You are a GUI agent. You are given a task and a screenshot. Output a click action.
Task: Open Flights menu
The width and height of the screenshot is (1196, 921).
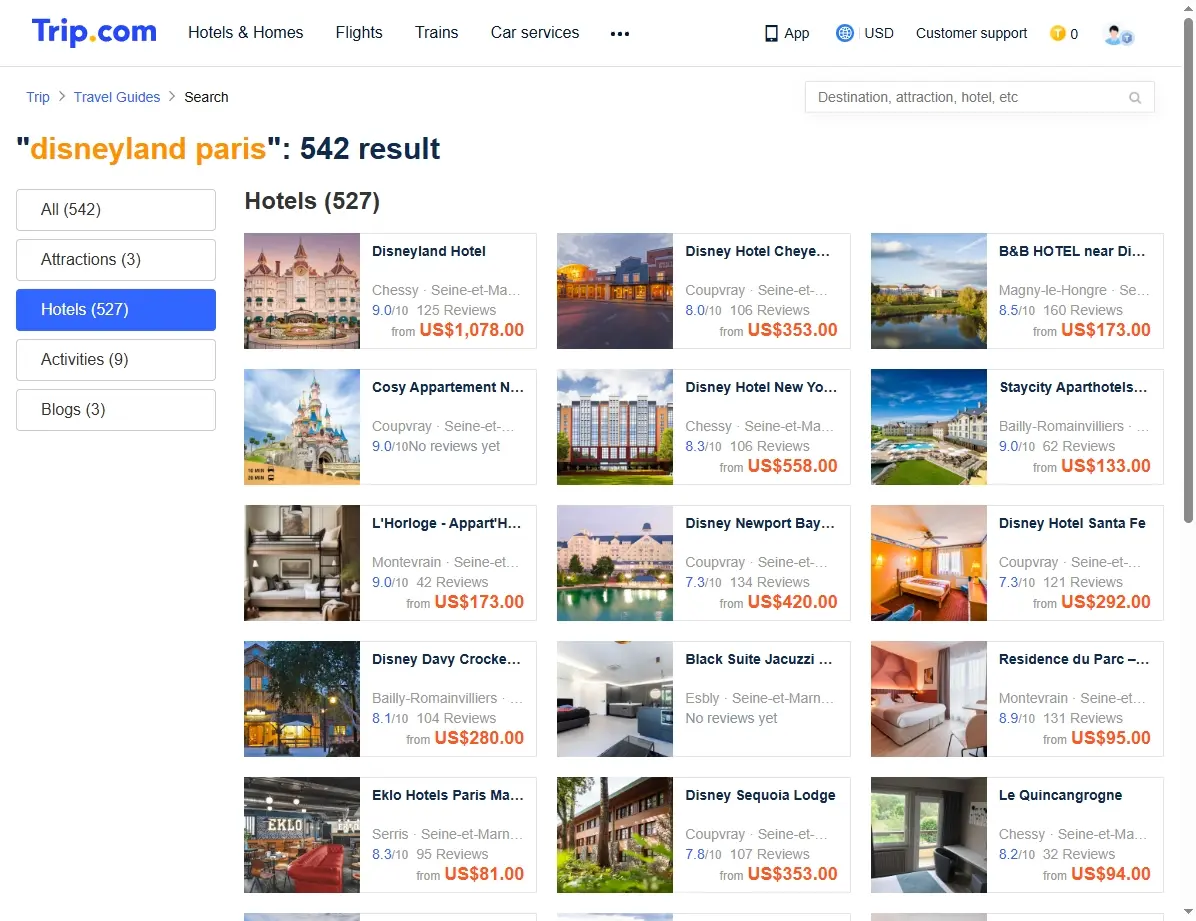point(358,33)
